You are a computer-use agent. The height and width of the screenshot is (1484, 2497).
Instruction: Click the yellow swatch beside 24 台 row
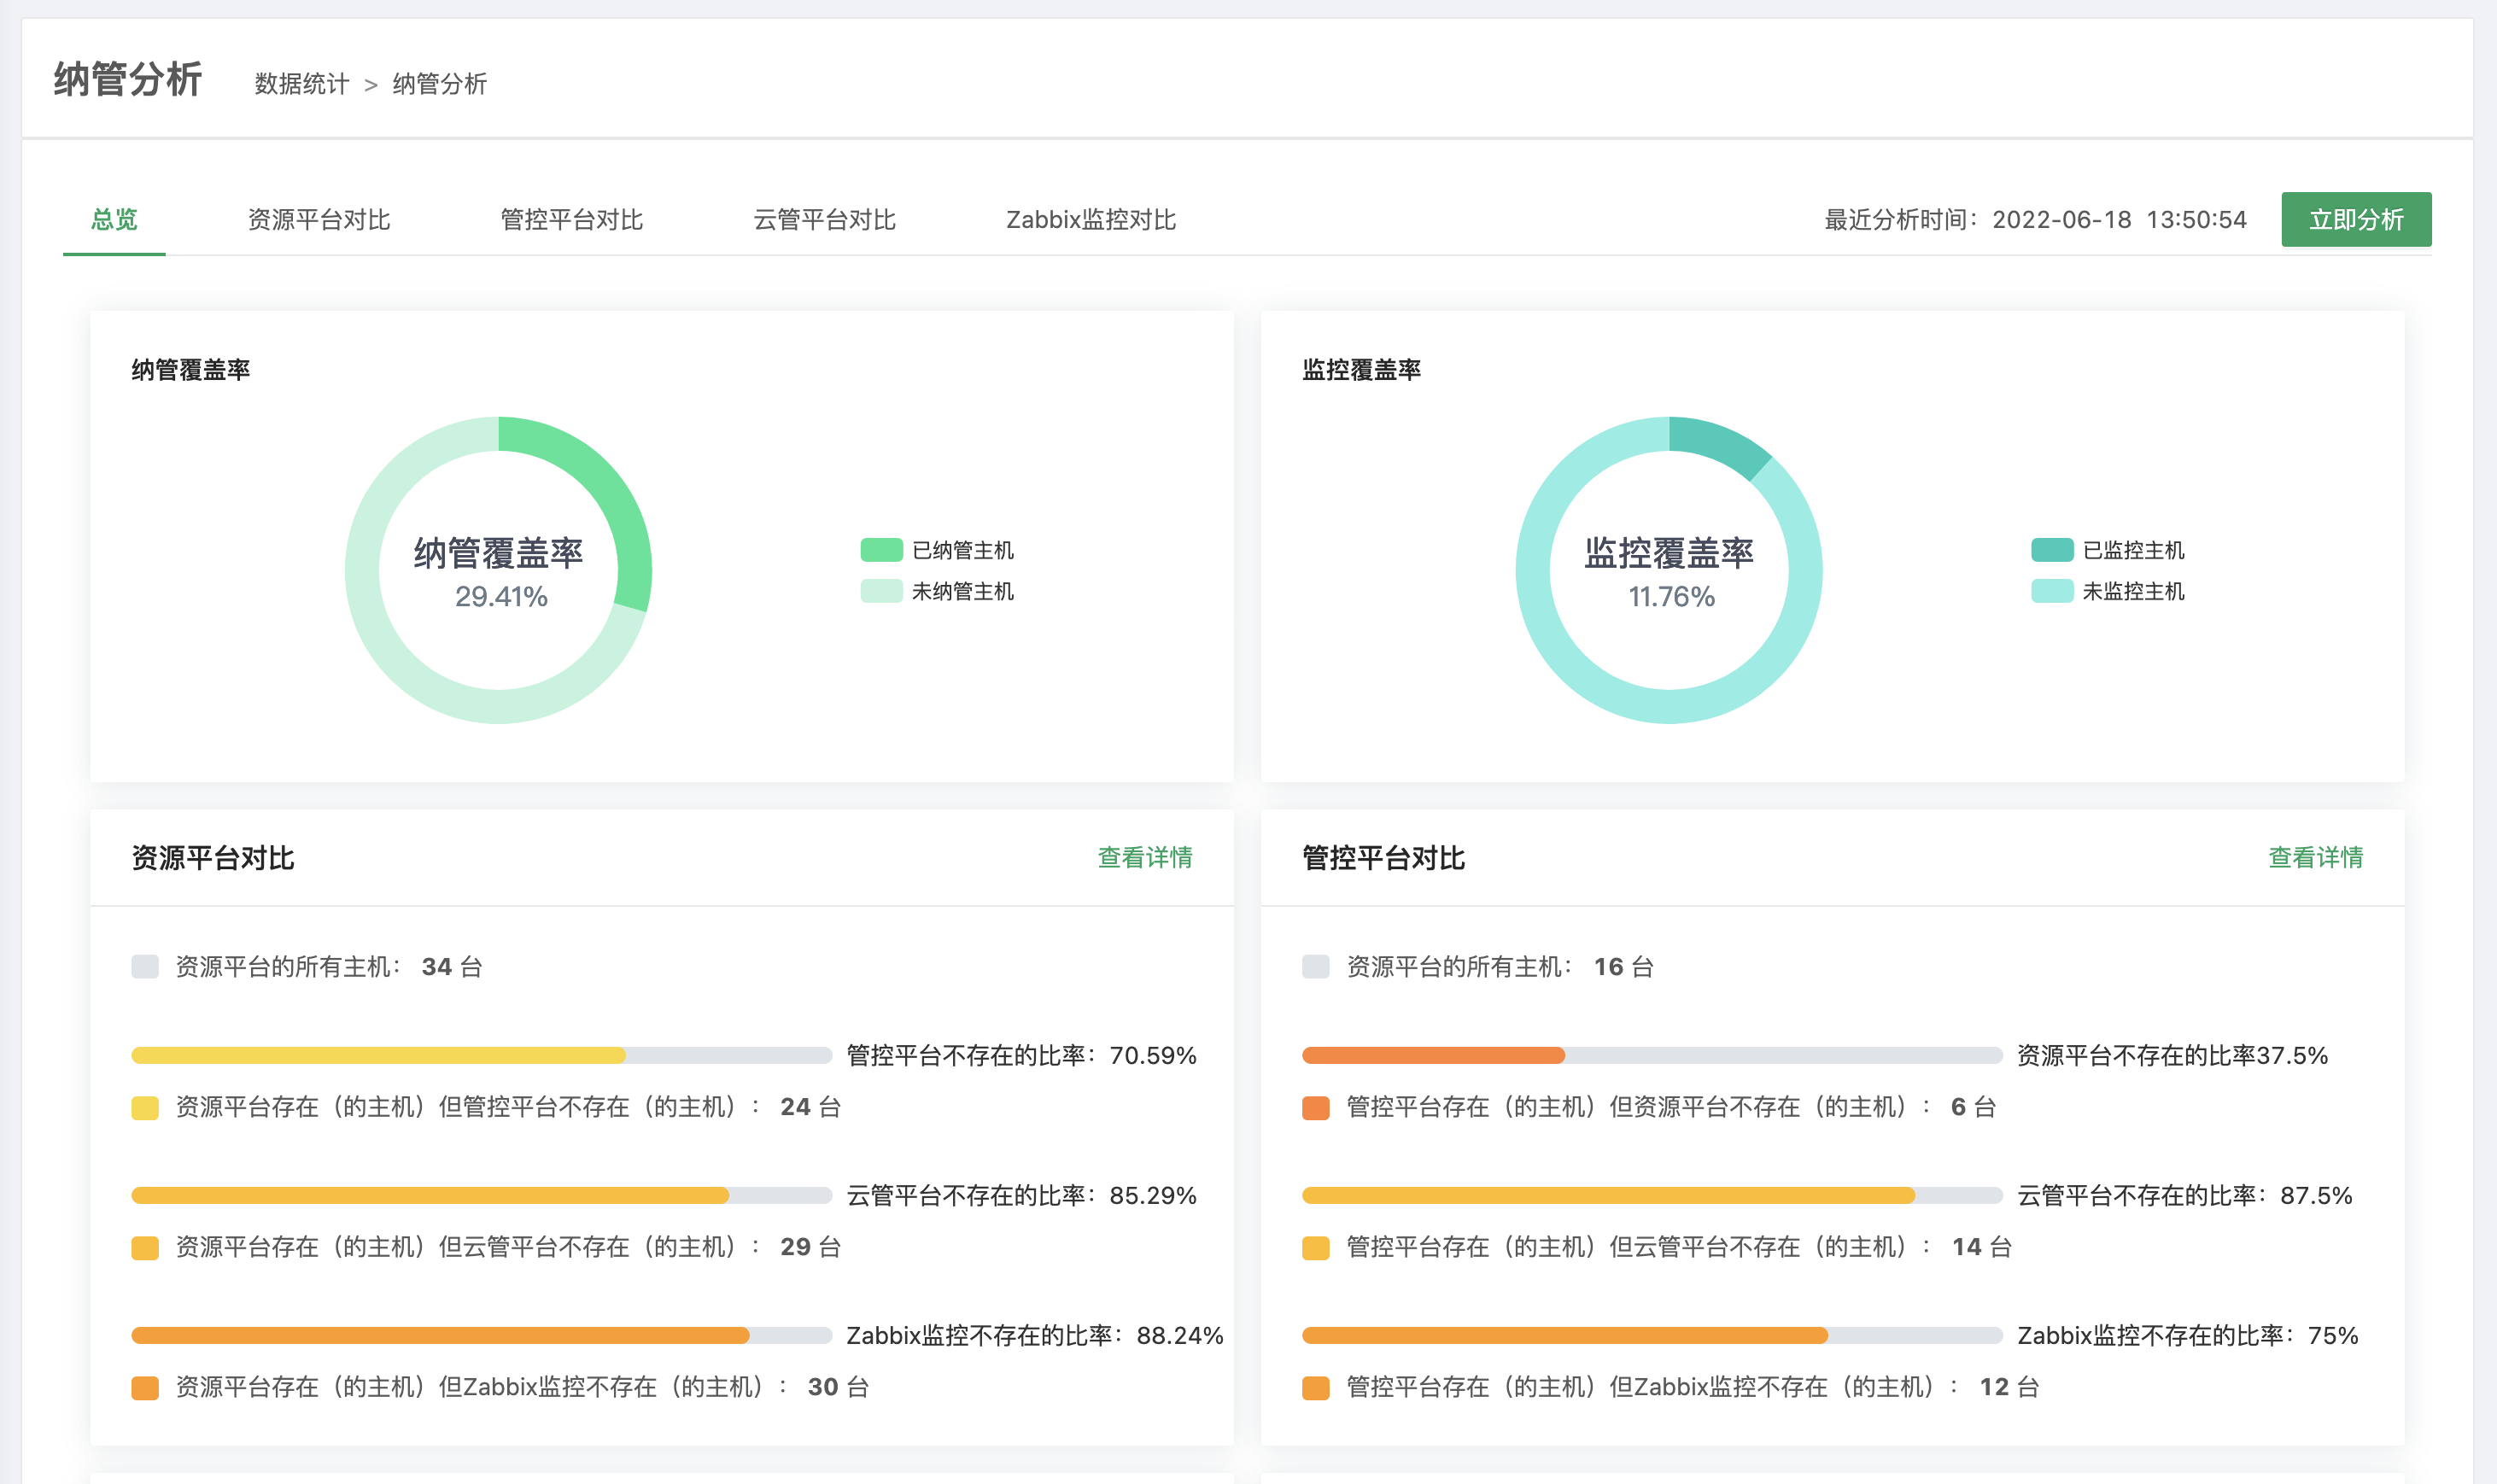(145, 1108)
